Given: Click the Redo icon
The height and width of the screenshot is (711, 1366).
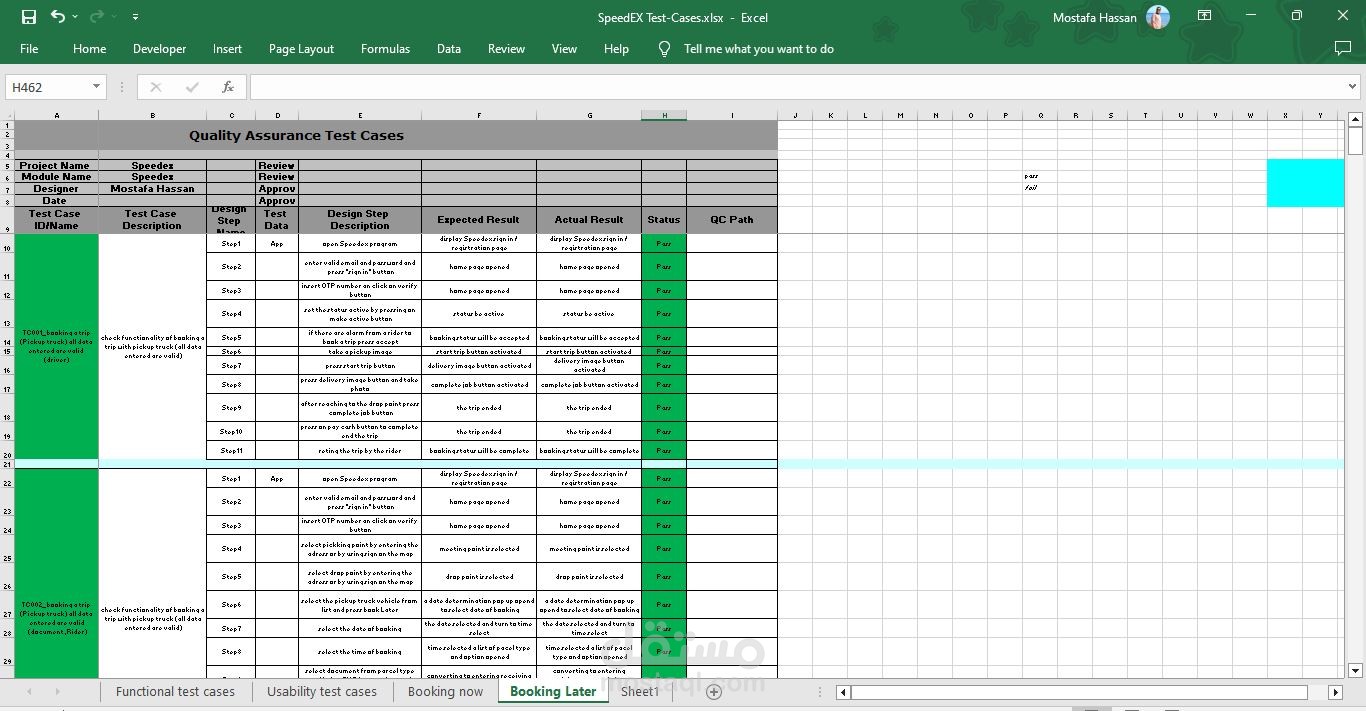Looking at the screenshot, I should click(x=96, y=17).
